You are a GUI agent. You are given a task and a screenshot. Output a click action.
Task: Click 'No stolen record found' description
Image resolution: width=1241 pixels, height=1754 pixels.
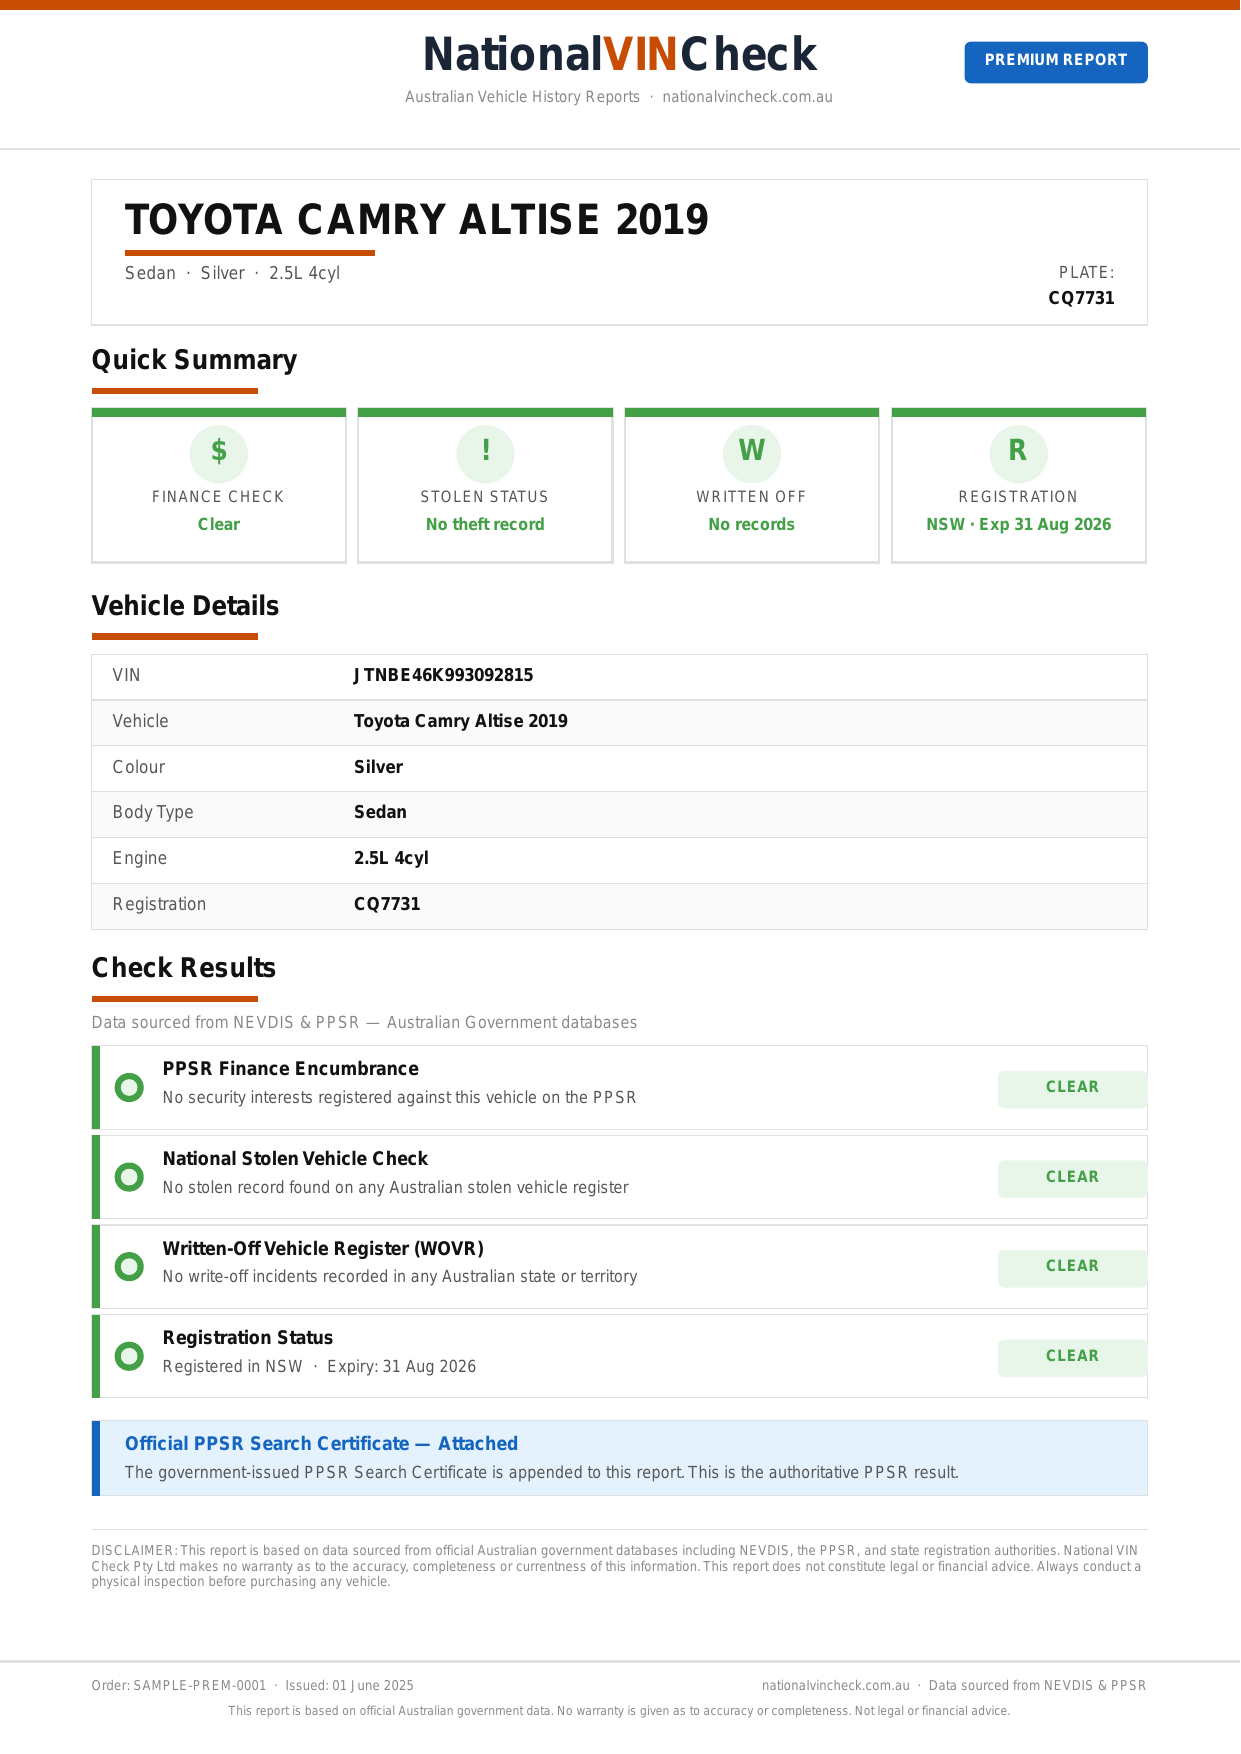[x=395, y=1187]
